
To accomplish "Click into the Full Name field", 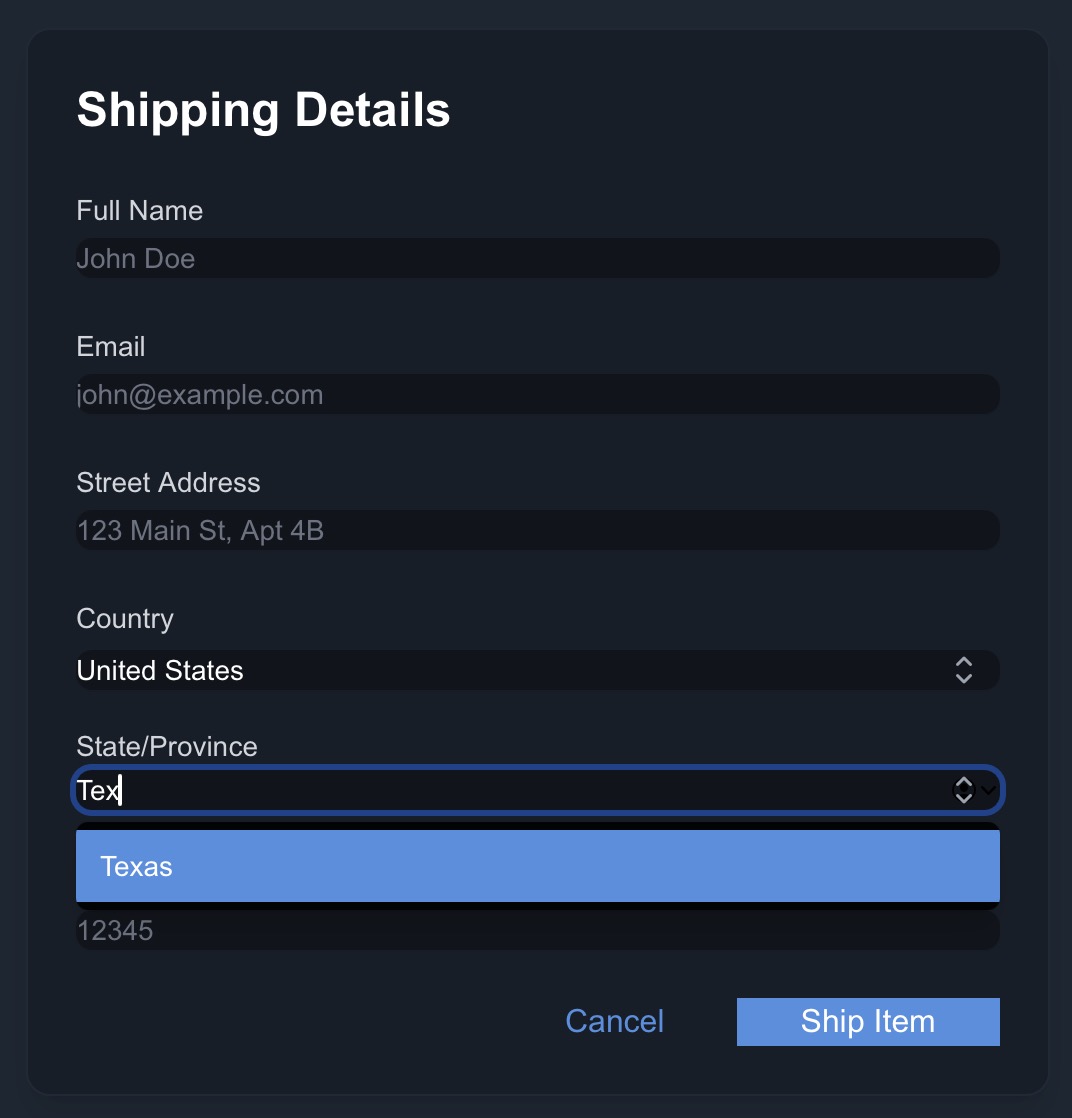I will (538, 258).
